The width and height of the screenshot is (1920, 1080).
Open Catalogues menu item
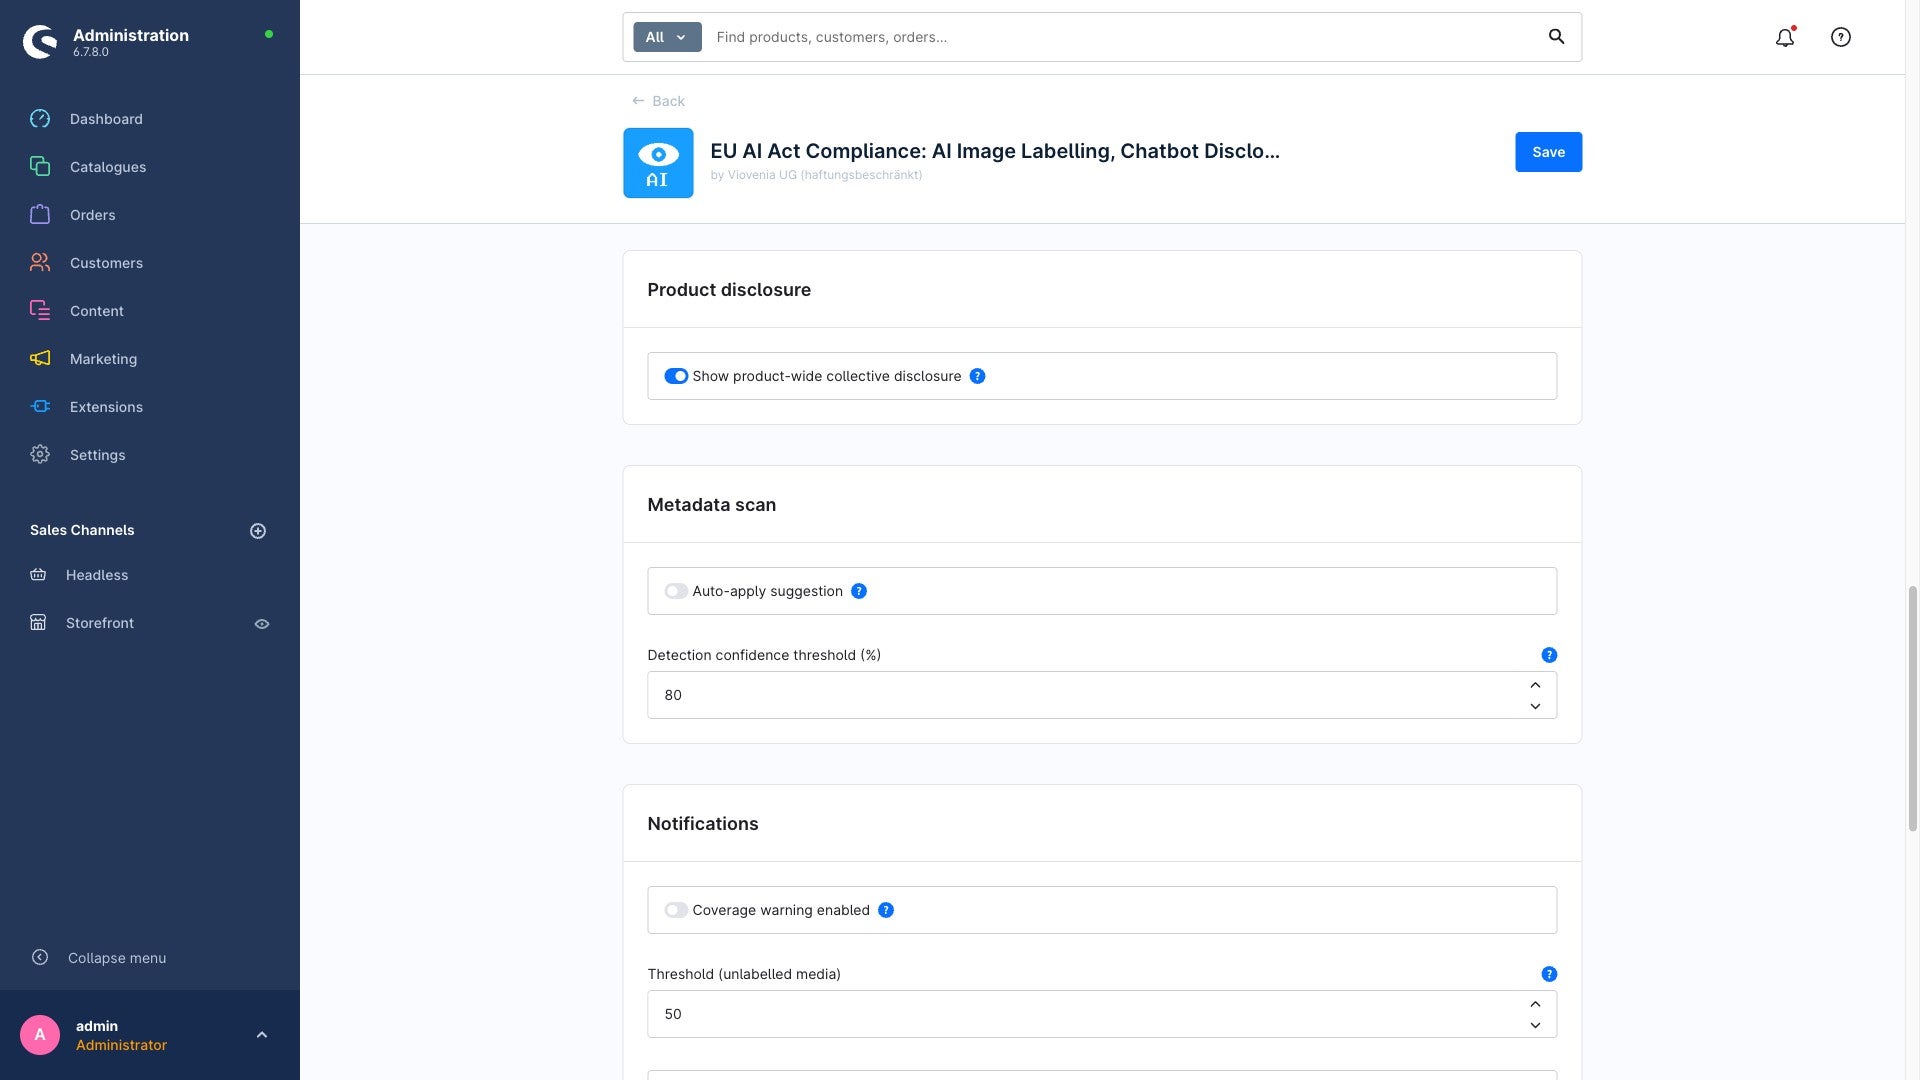pyautogui.click(x=108, y=167)
